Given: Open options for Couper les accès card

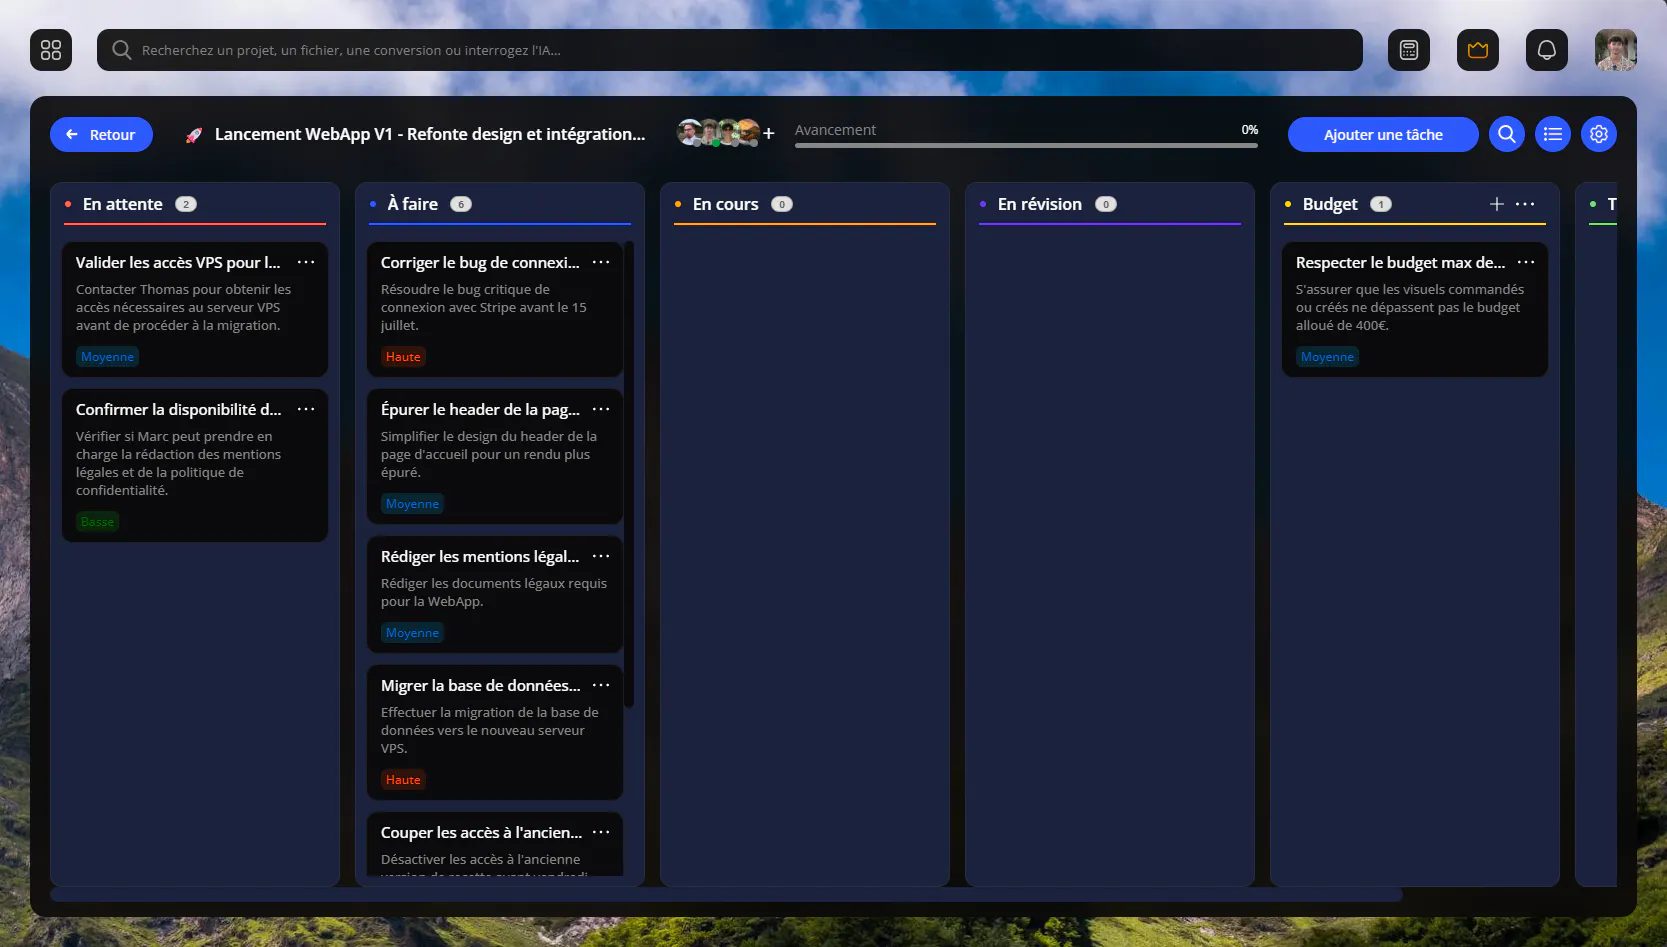Looking at the screenshot, I should pos(601,832).
